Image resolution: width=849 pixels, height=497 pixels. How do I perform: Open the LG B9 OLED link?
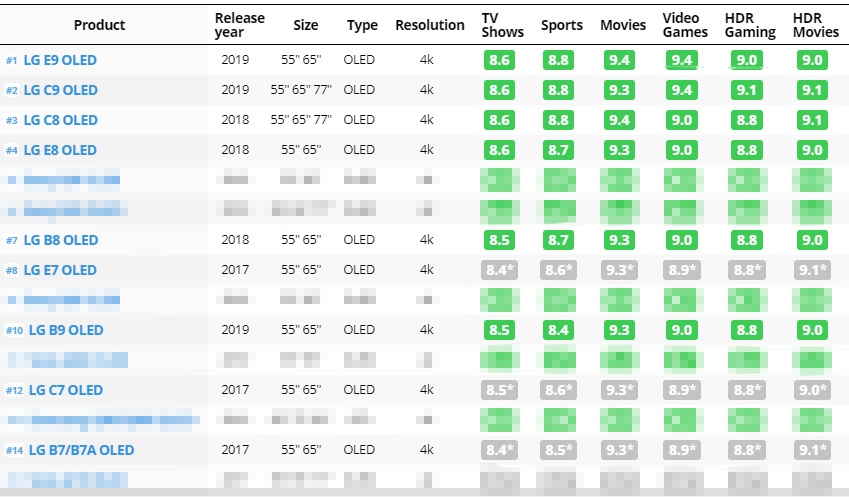tap(66, 330)
